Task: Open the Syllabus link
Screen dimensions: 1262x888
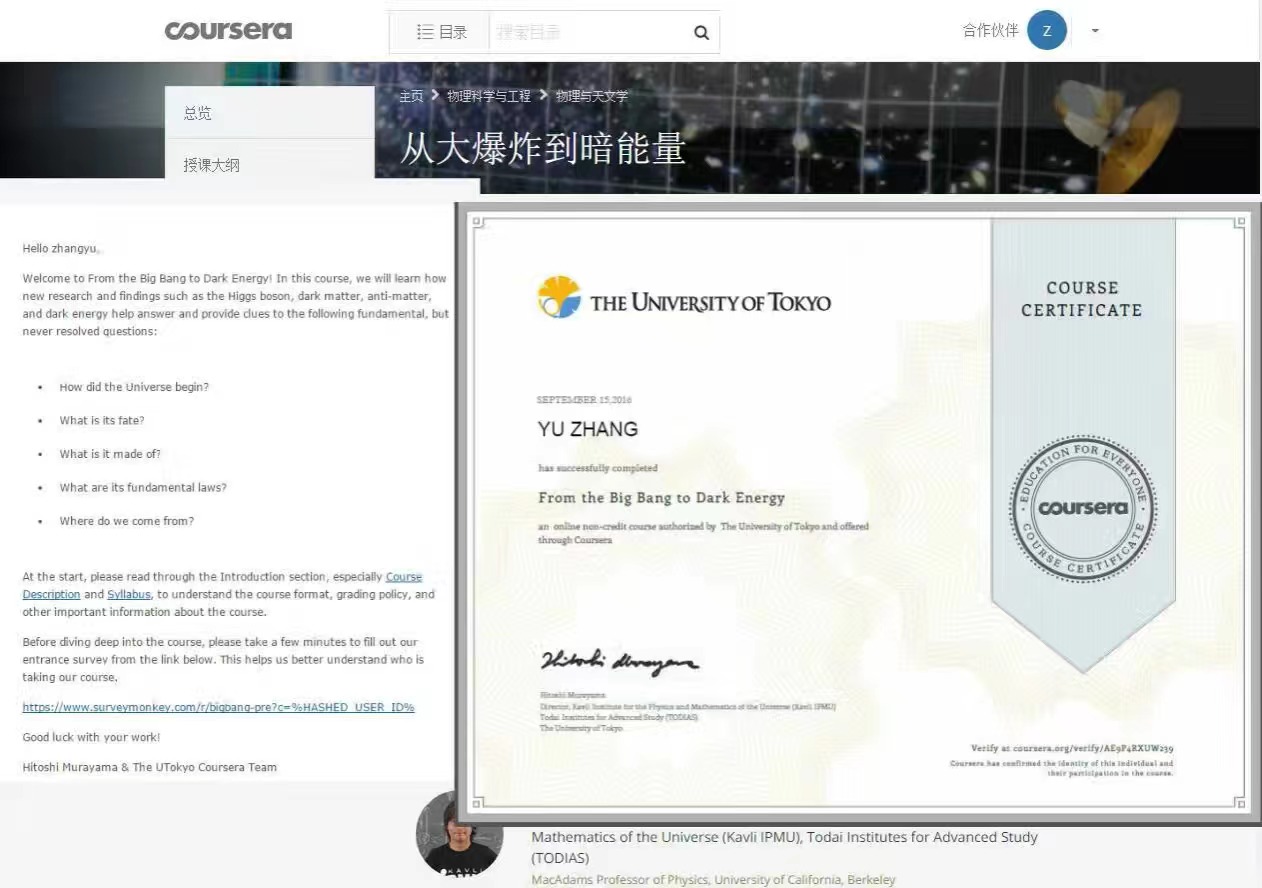Action: pyautogui.click(x=129, y=594)
